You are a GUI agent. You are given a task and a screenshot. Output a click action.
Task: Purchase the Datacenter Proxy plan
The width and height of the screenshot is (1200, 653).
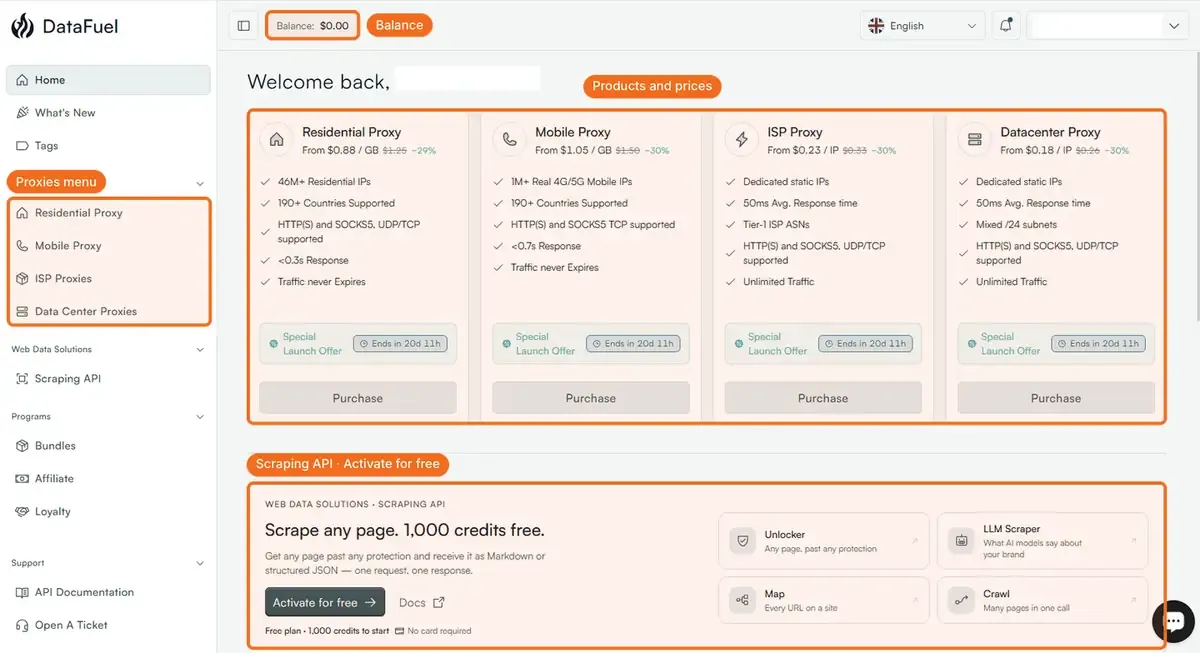tap(1056, 398)
